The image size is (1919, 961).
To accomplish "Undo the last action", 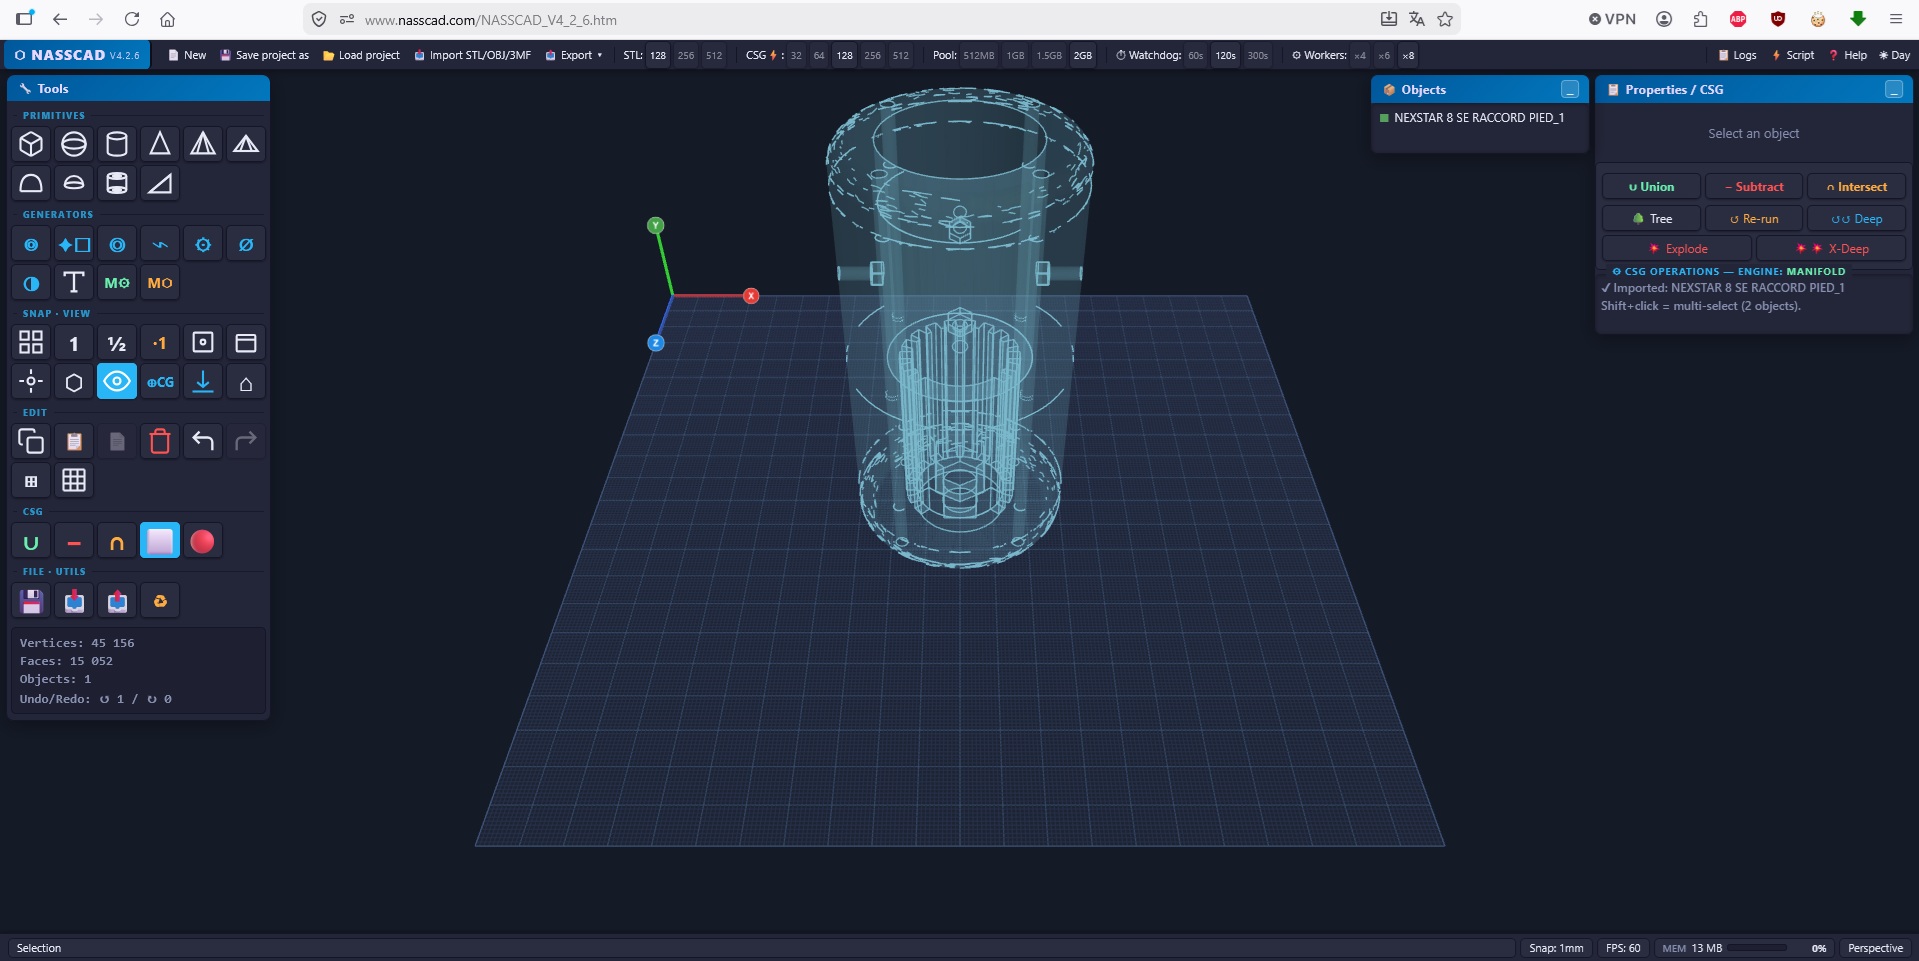I will click(x=203, y=441).
